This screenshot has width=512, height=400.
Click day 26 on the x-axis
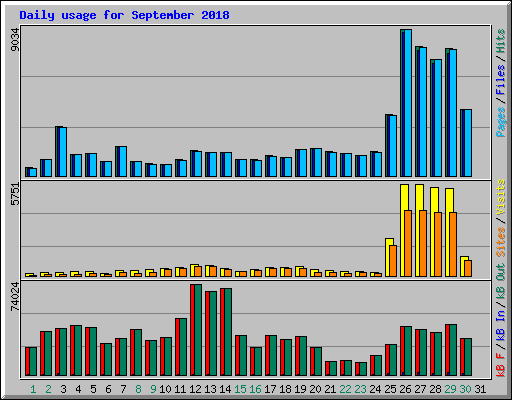(x=405, y=389)
